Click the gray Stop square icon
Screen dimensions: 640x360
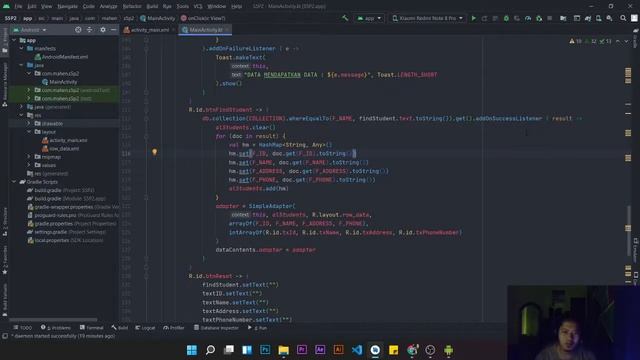click(x=550, y=18)
